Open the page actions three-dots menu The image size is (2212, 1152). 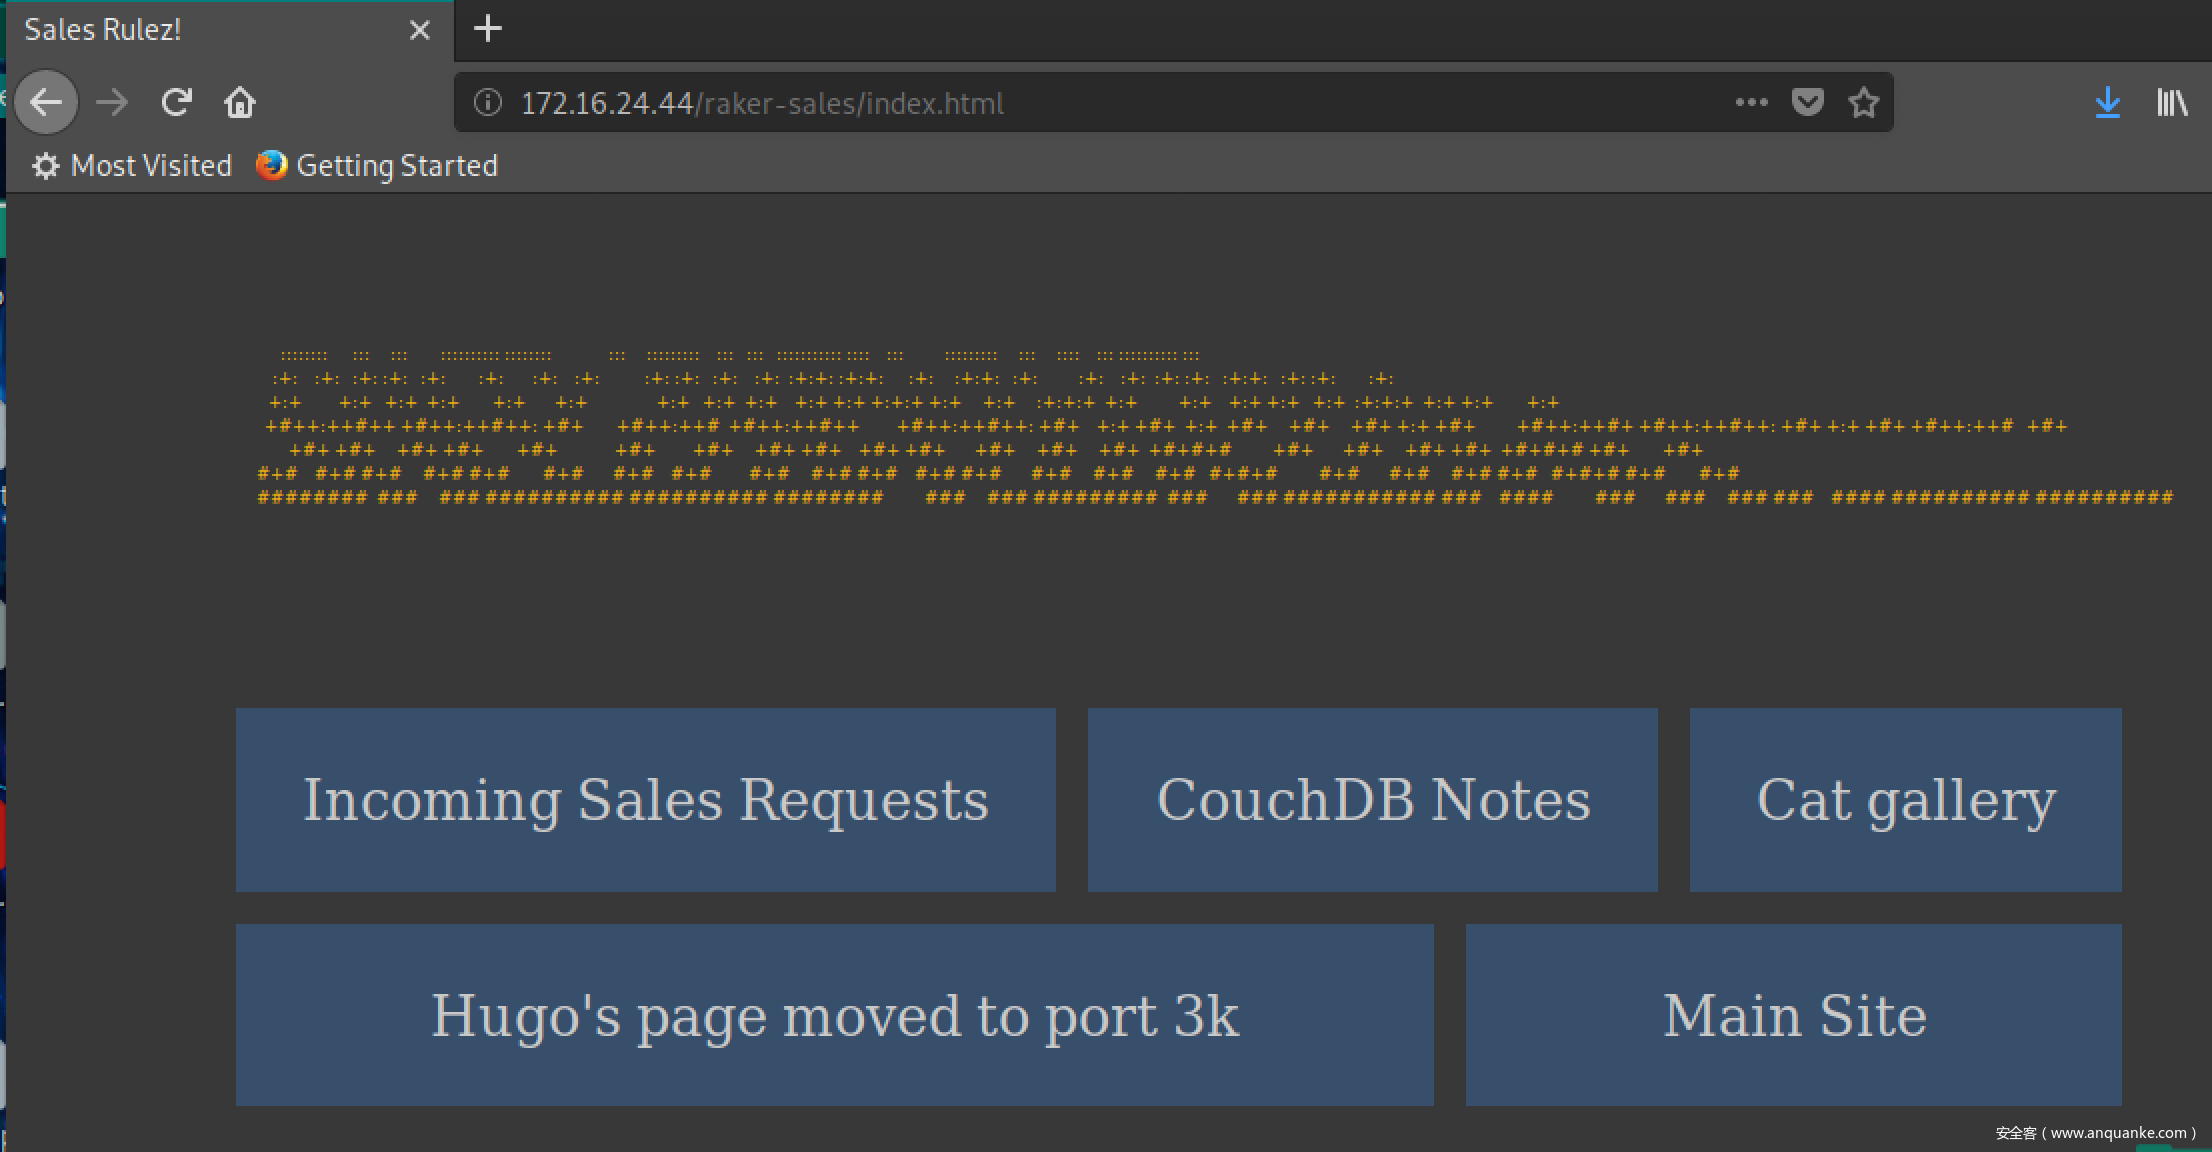click(x=1751, y=102)
